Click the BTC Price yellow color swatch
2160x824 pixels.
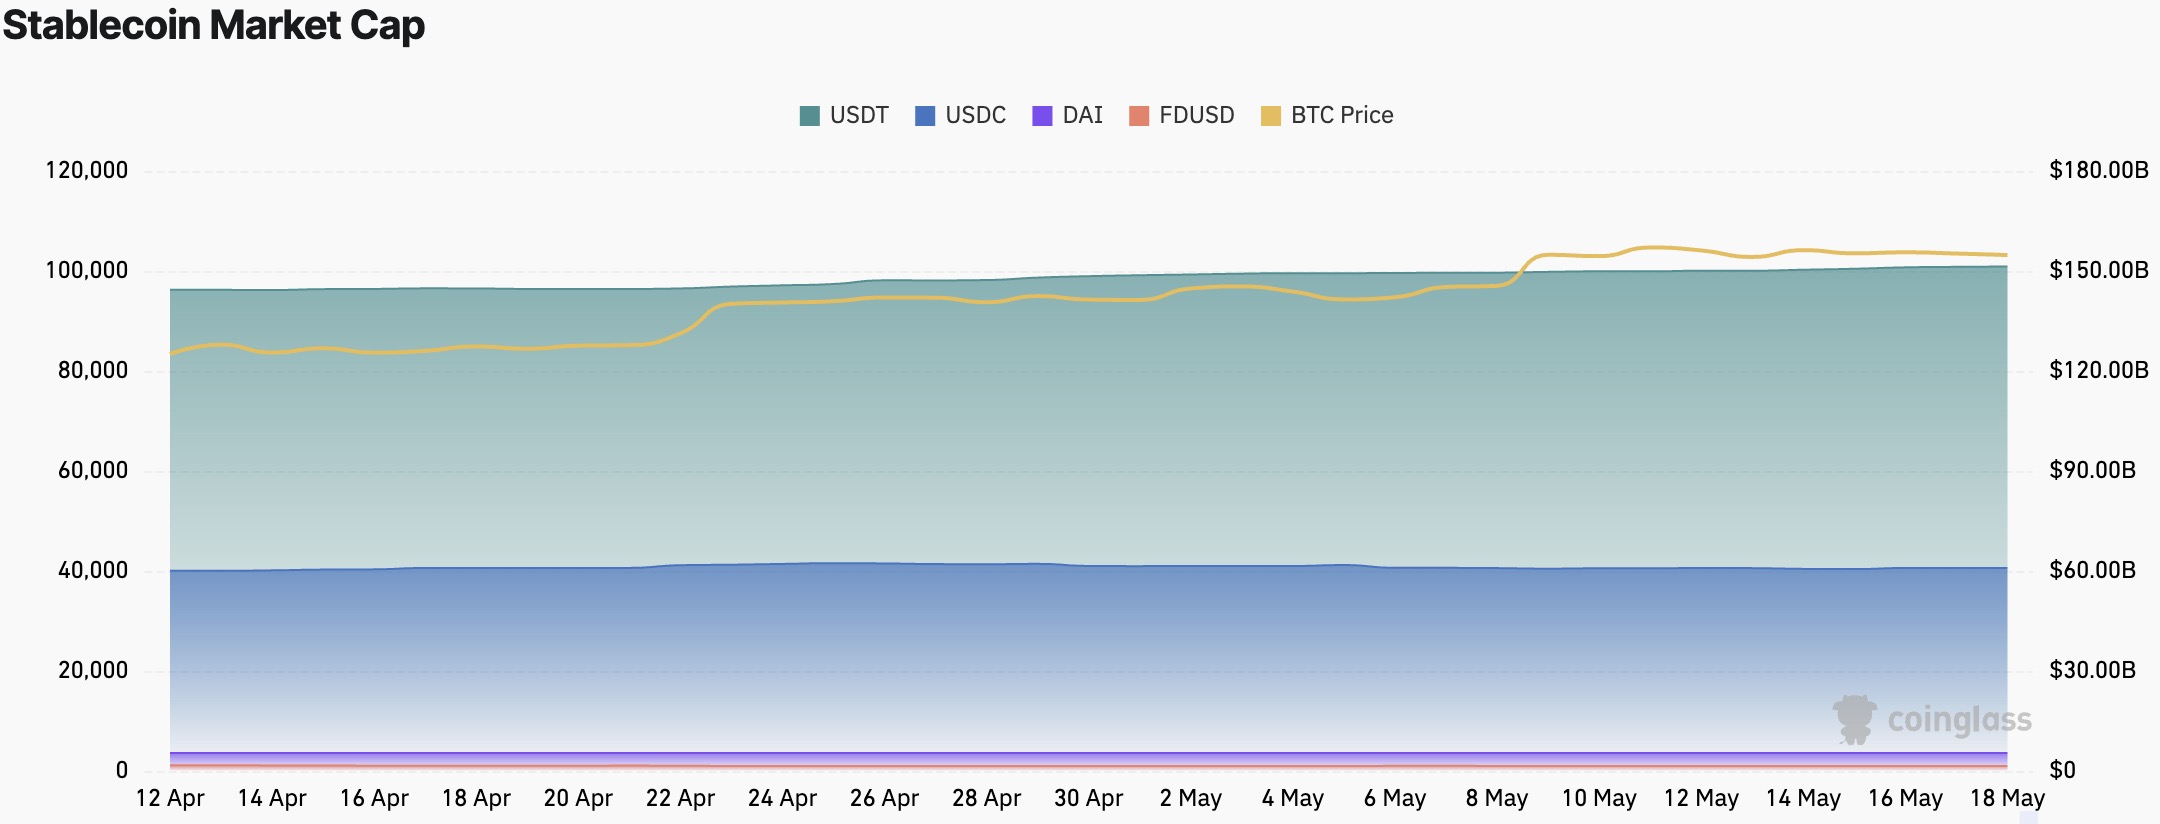click(x=1271, y=116)
